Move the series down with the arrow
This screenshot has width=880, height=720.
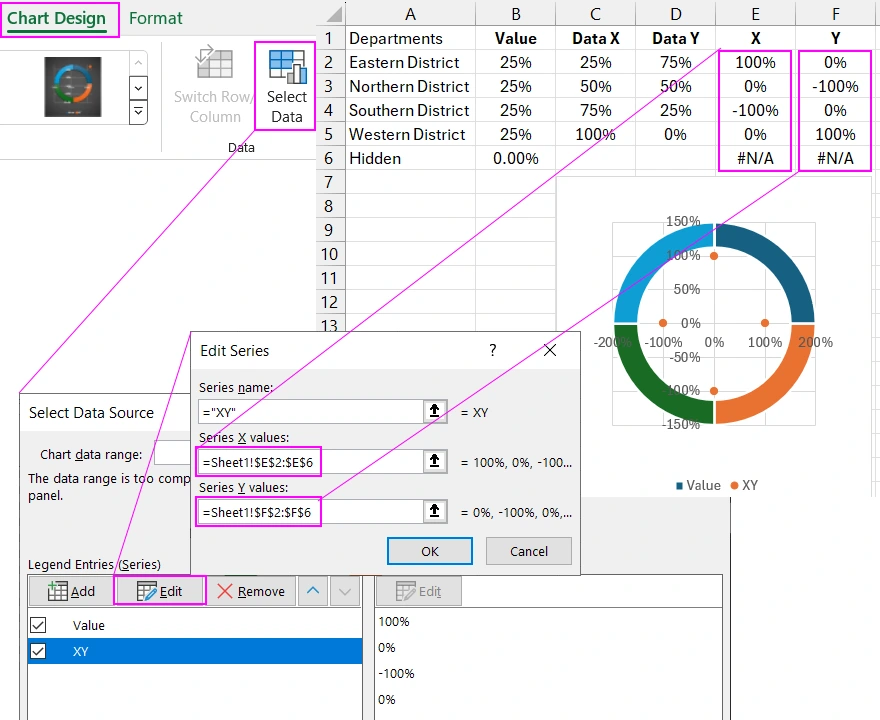pyautogui.click(x=345, y=591)
